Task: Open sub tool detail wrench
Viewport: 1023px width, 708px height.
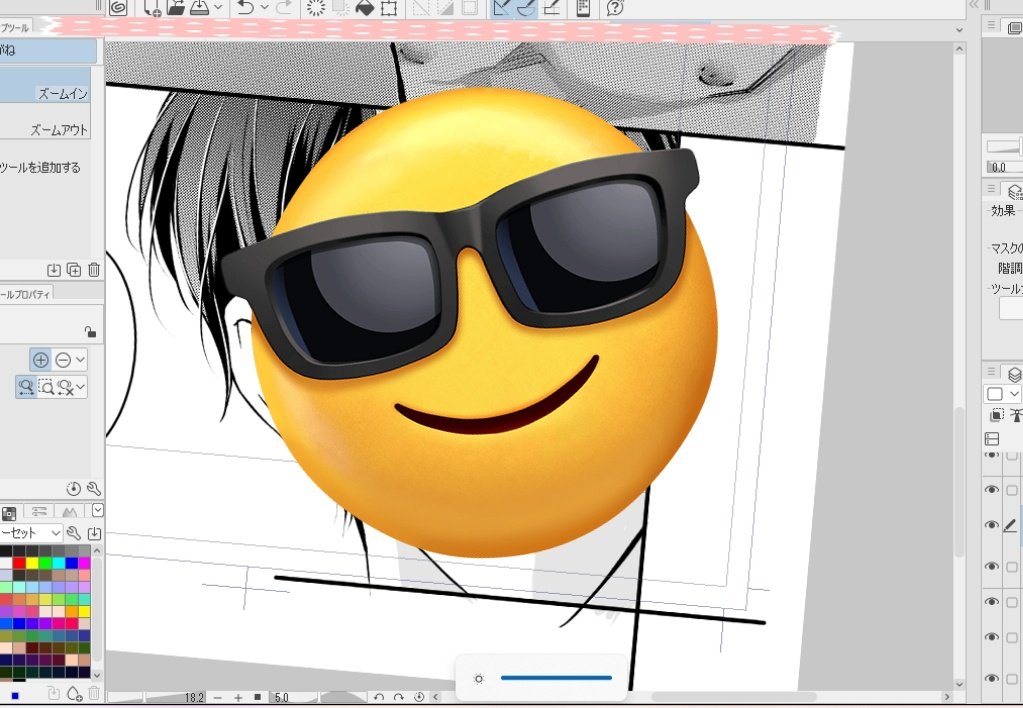Action: pyautogui.click(x=94, y=489)
